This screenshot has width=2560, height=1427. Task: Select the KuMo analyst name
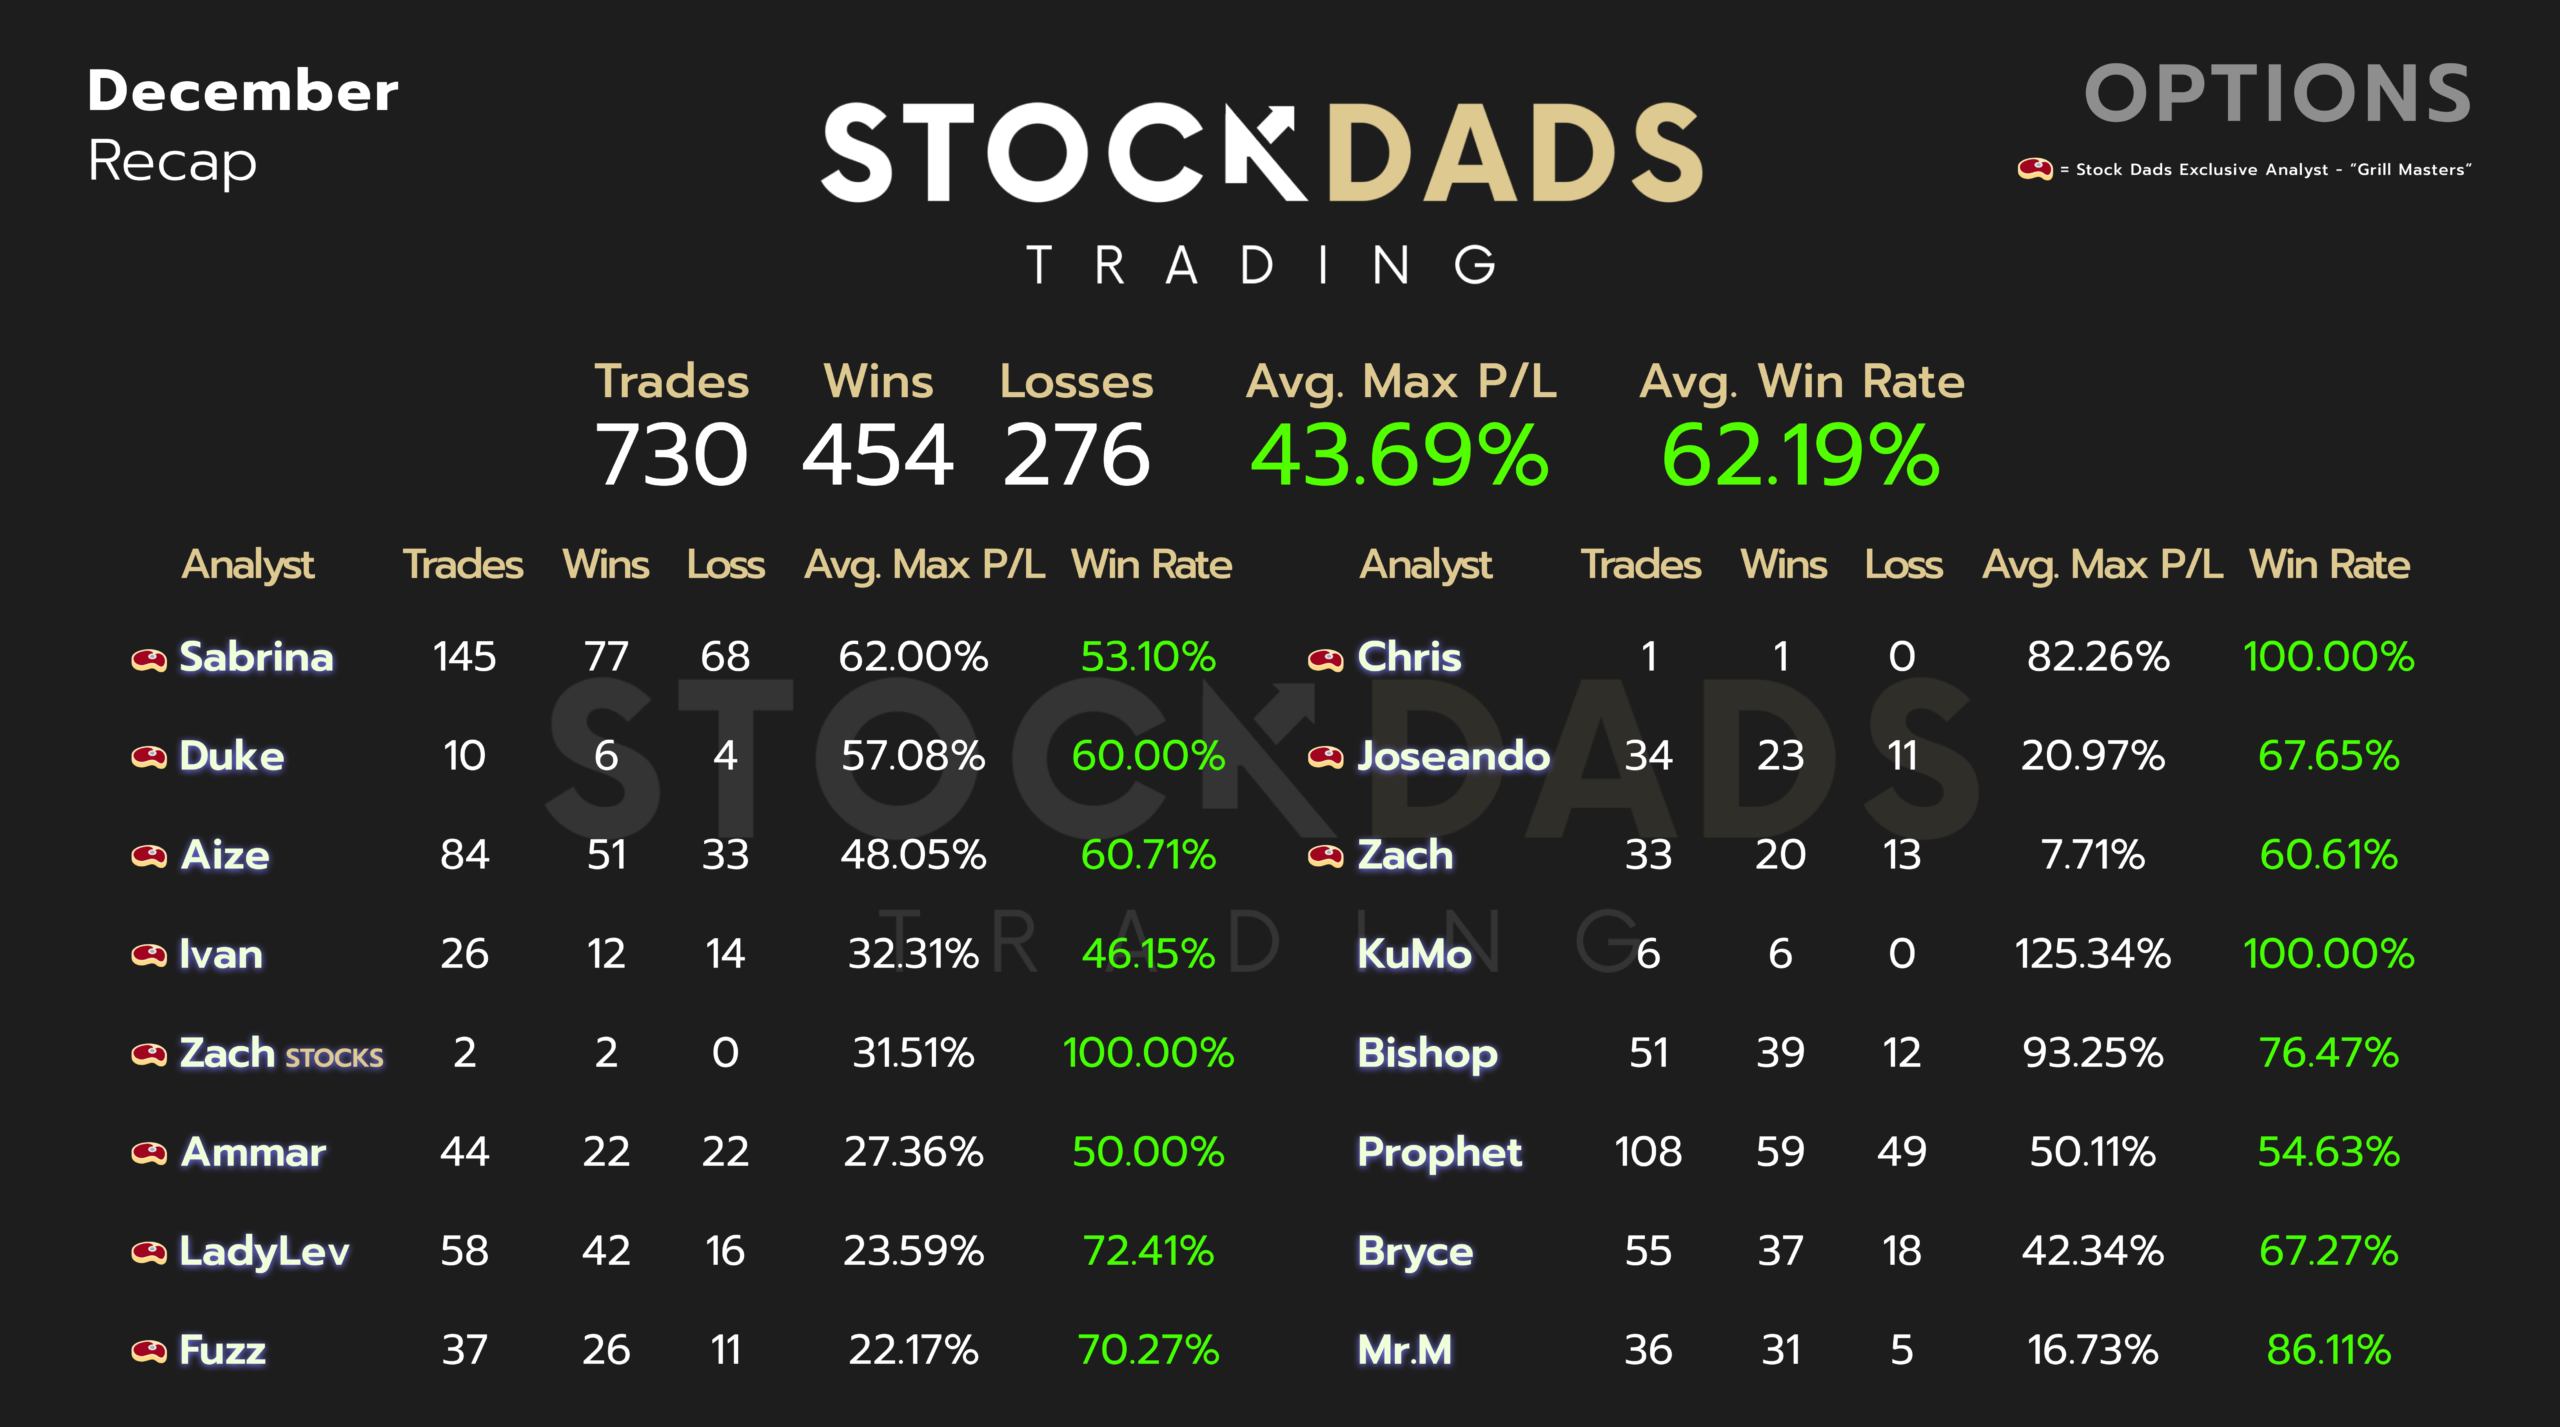point(1414,954)
